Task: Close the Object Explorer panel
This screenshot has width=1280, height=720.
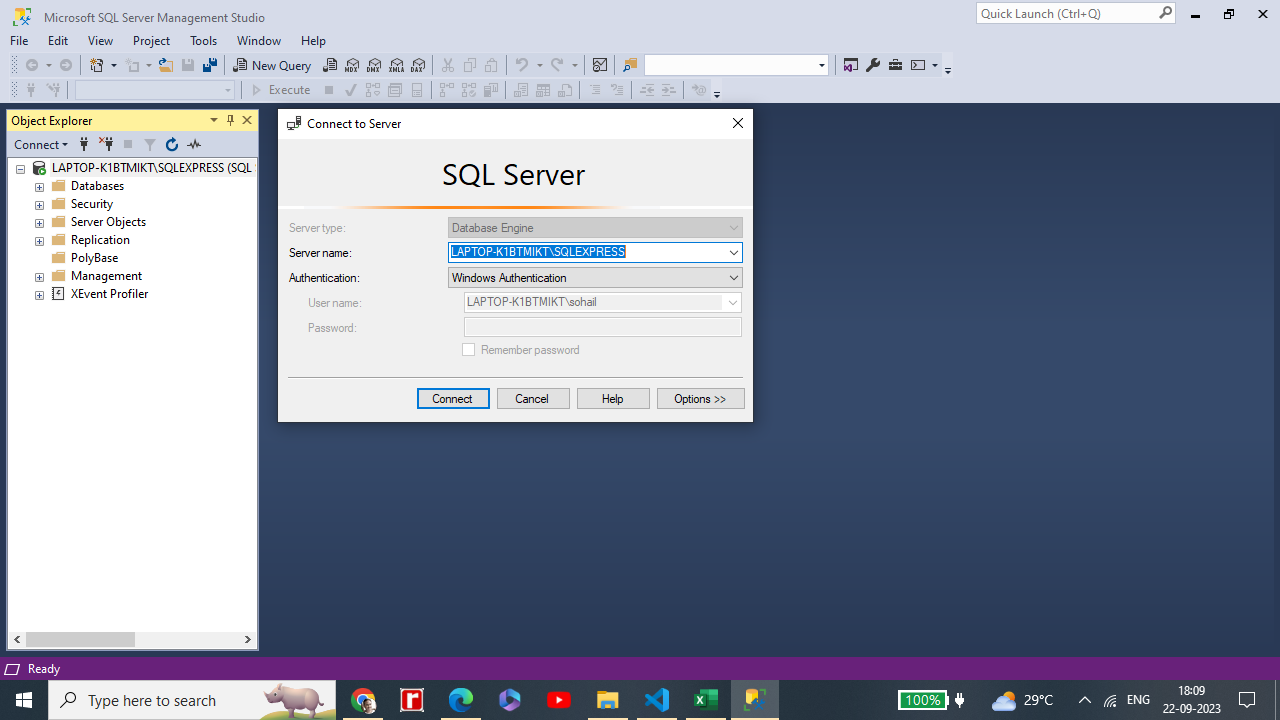Action: click(247, 120)
